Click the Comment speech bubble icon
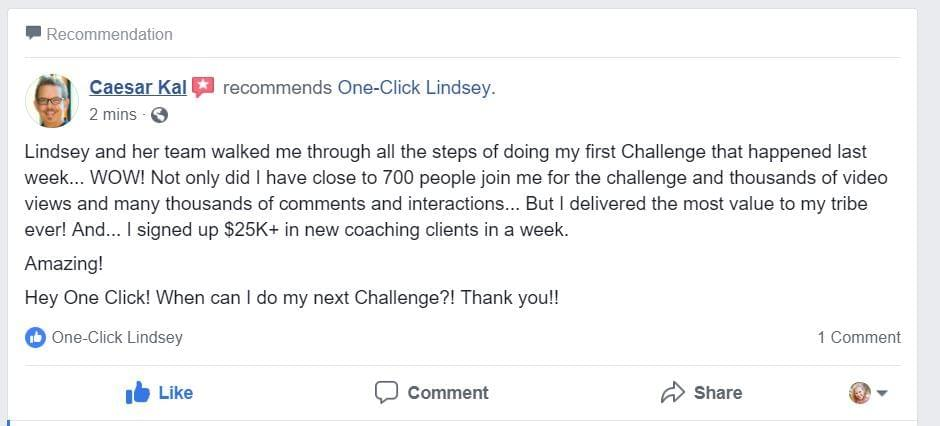 387,393
